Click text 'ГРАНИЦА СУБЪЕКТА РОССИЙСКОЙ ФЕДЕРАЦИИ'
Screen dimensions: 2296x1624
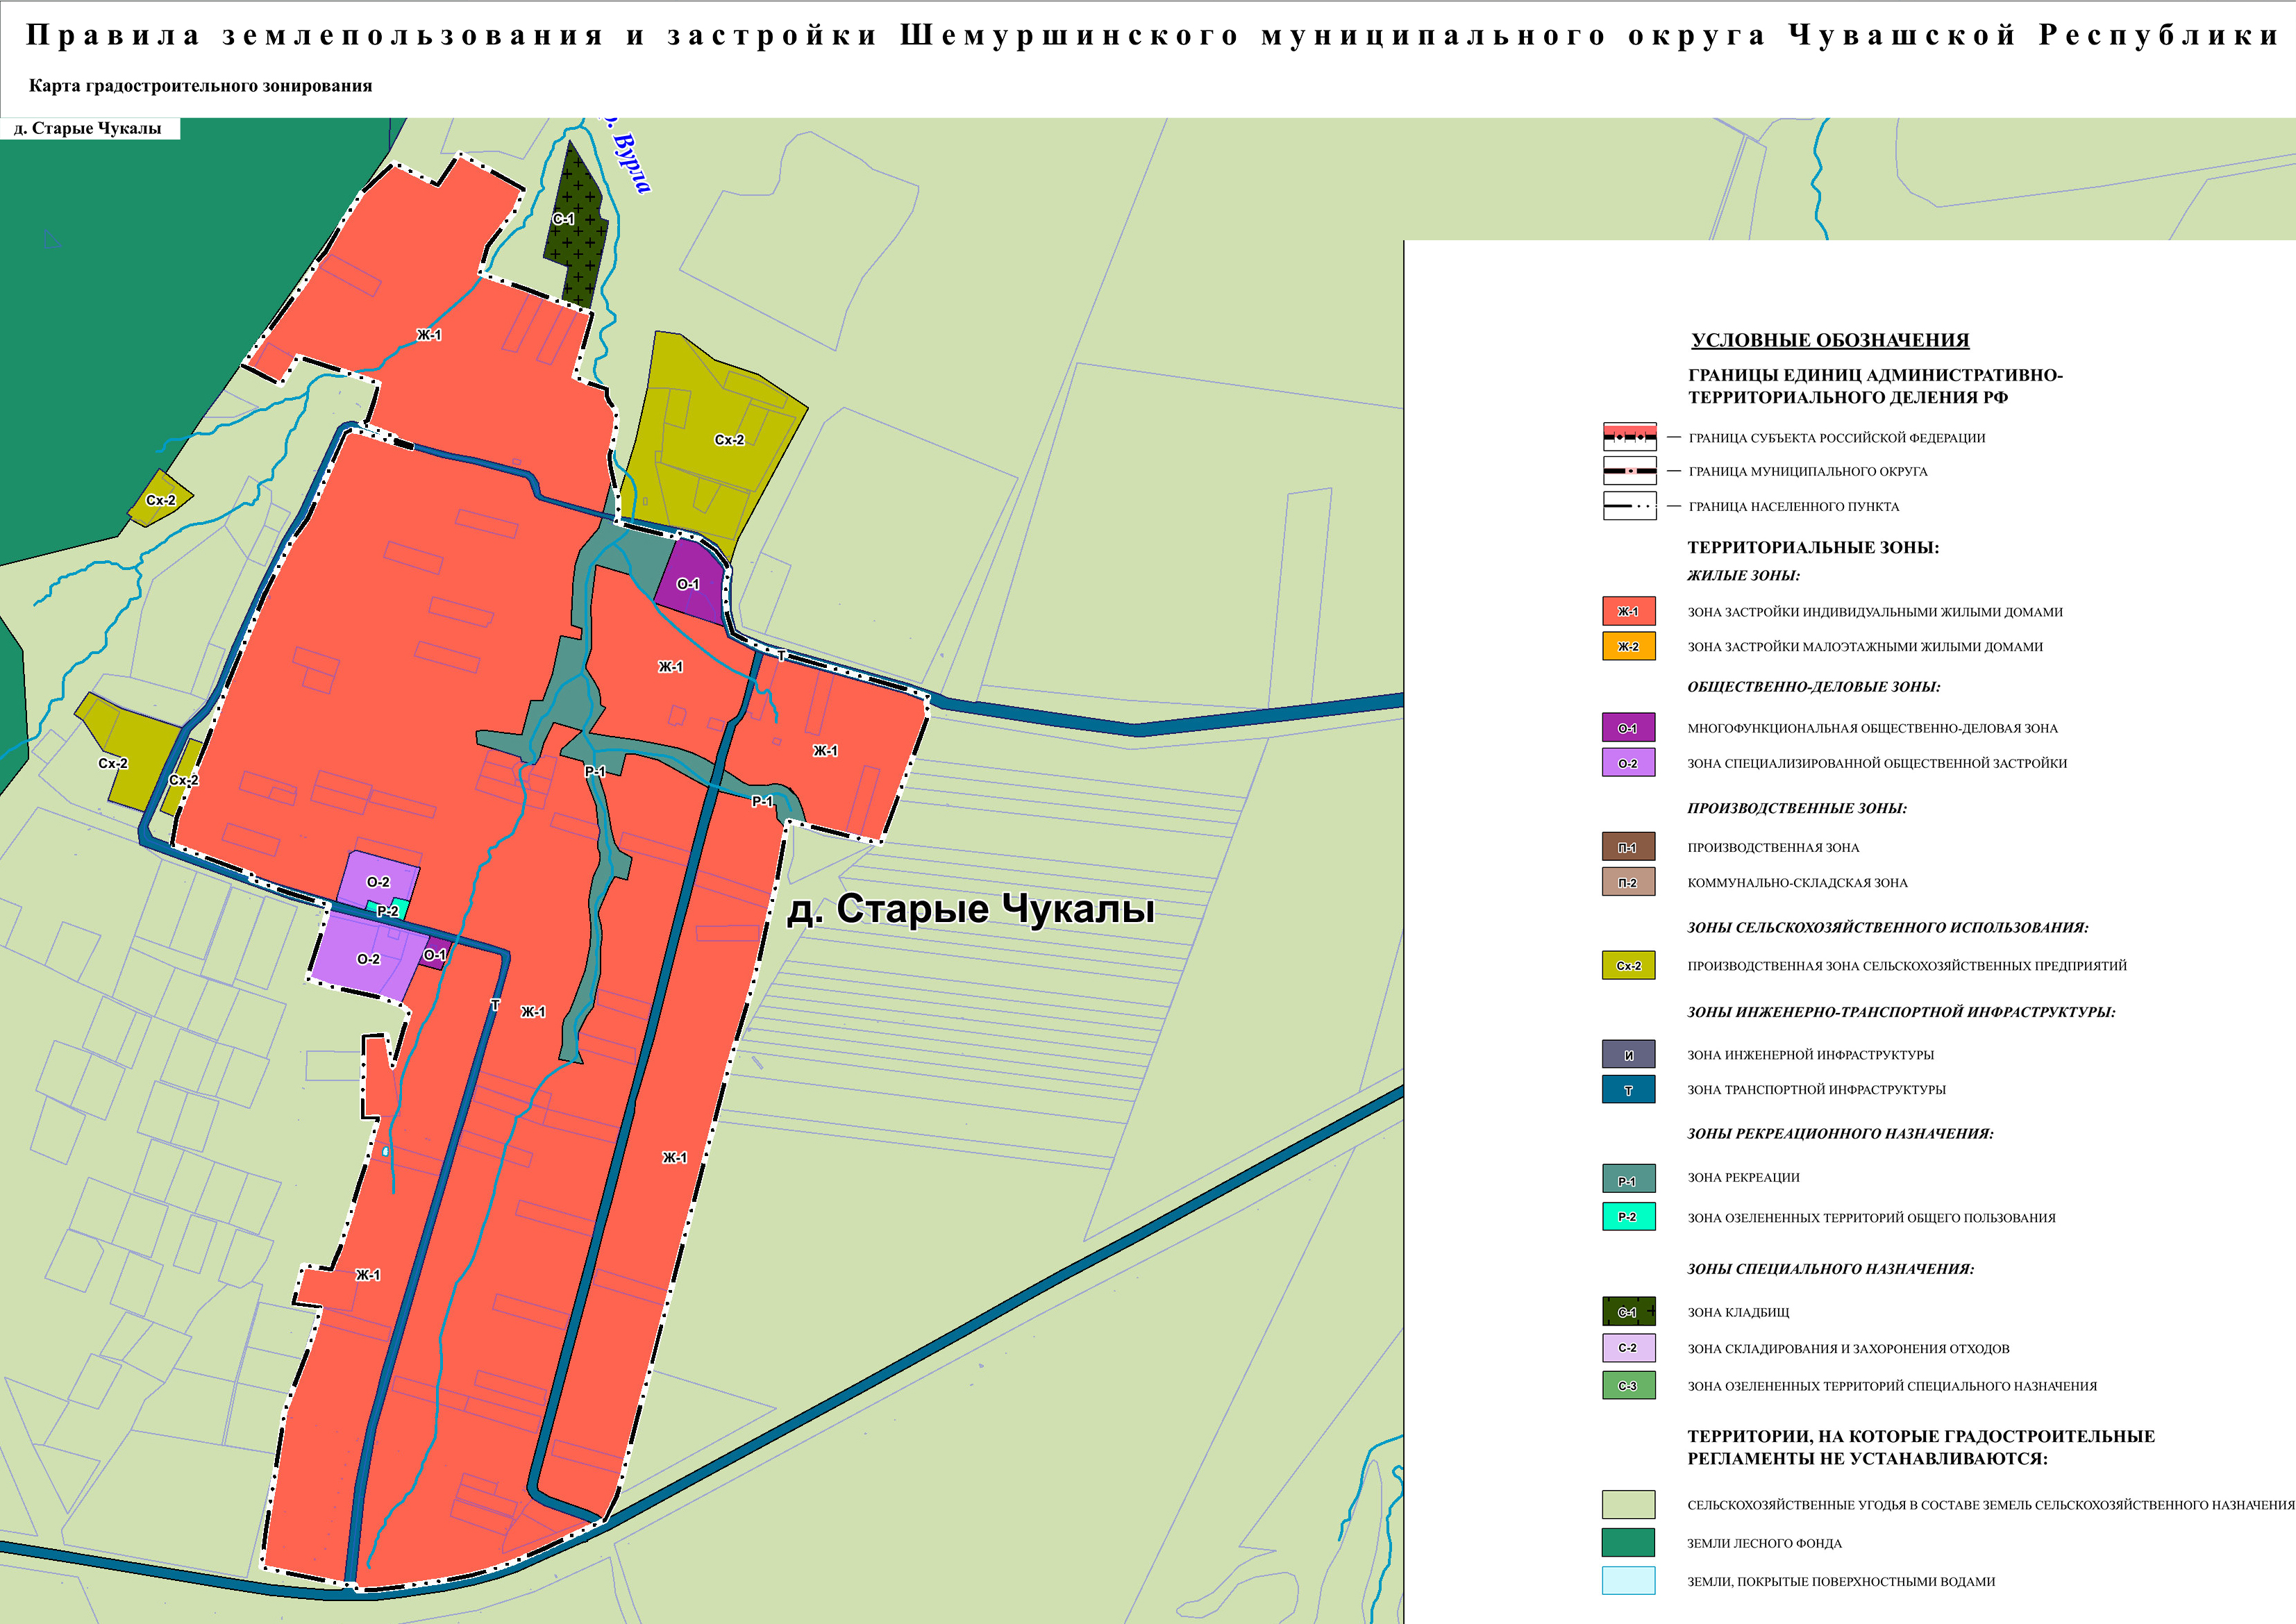click(1837, 437)
